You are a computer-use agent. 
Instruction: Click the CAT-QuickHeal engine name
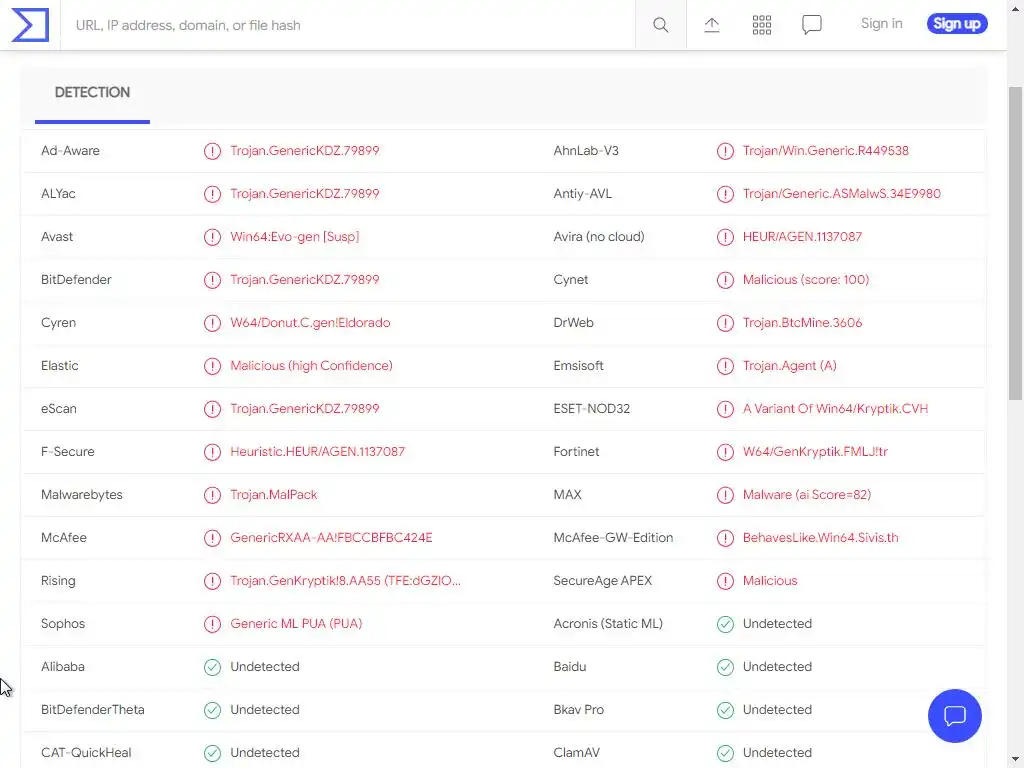point(86,752)
